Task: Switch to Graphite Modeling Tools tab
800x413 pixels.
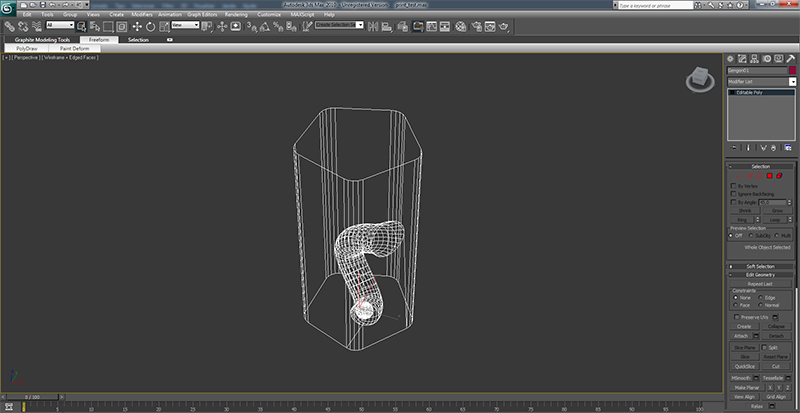Action: coord(42,40)
